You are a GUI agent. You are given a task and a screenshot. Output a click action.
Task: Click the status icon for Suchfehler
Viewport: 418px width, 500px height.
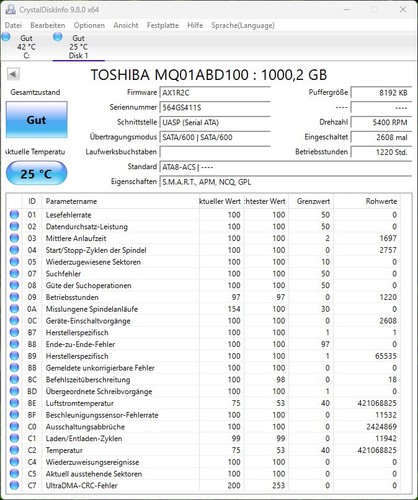pos(14,274)
